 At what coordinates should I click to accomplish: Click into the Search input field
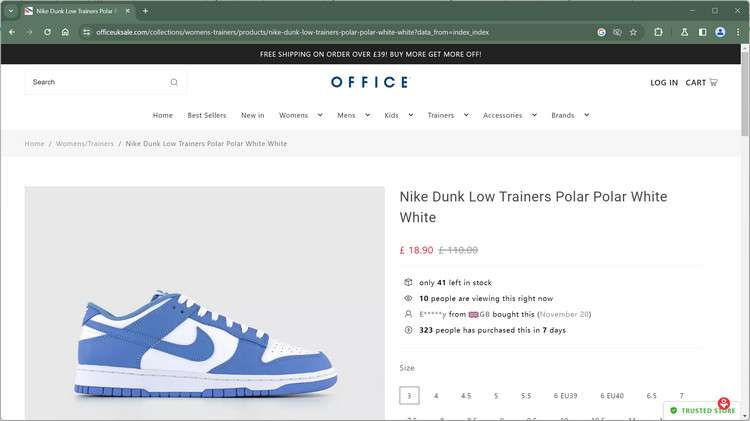[x=95, y=82]
